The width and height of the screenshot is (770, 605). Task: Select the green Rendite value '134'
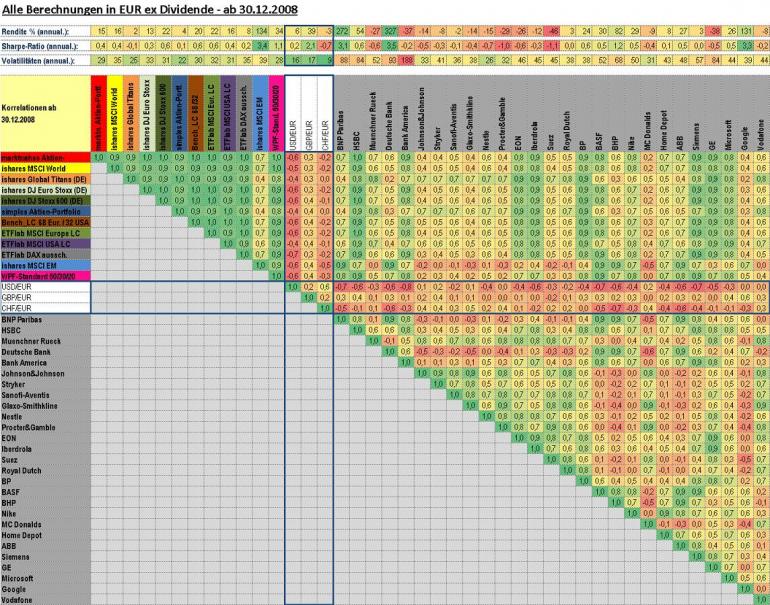[261, 31]
